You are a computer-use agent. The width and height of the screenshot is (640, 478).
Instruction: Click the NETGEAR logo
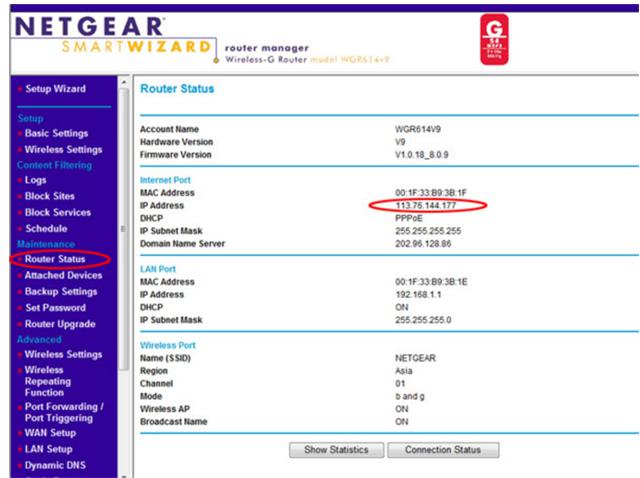click(89, 27)
